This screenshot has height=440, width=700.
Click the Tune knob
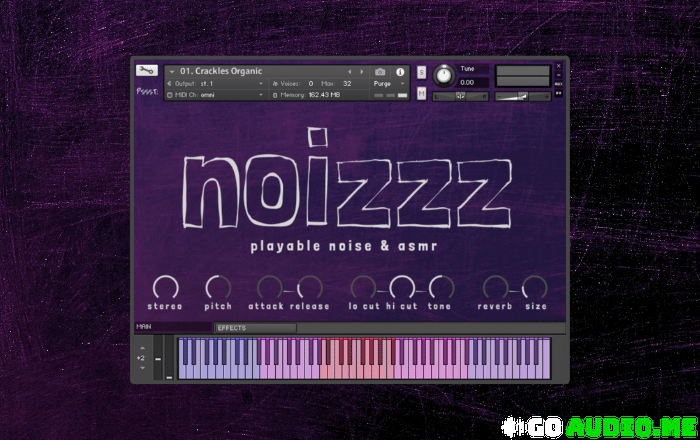point(443,76)
